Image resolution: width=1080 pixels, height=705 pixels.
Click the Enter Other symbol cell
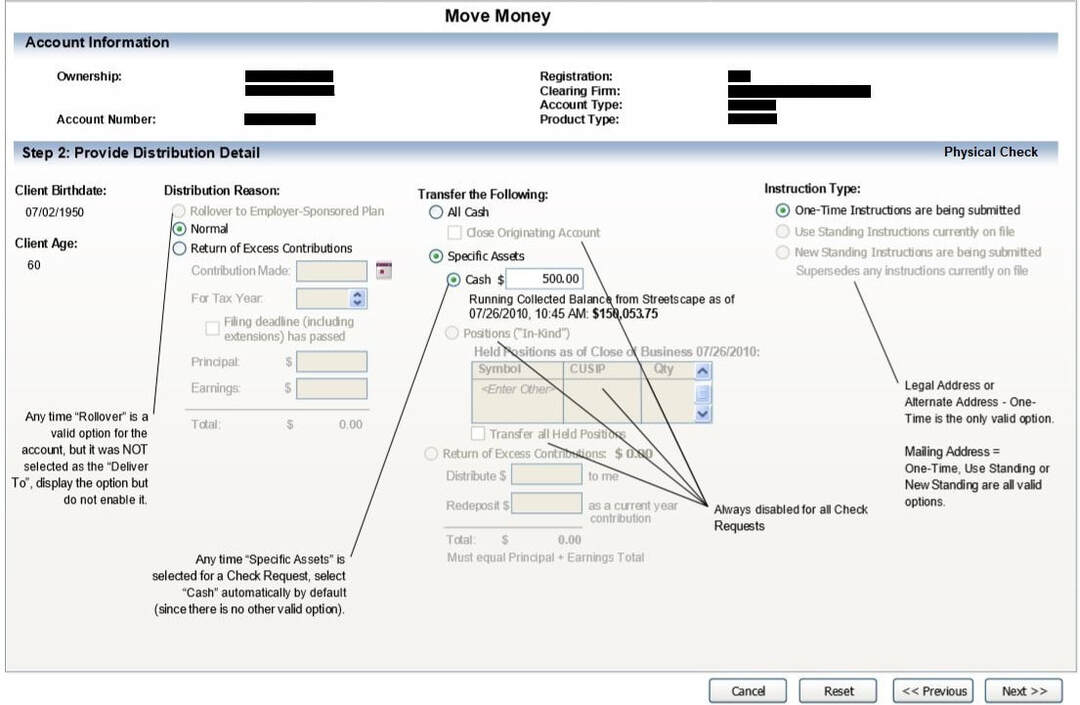pos(517,390)
